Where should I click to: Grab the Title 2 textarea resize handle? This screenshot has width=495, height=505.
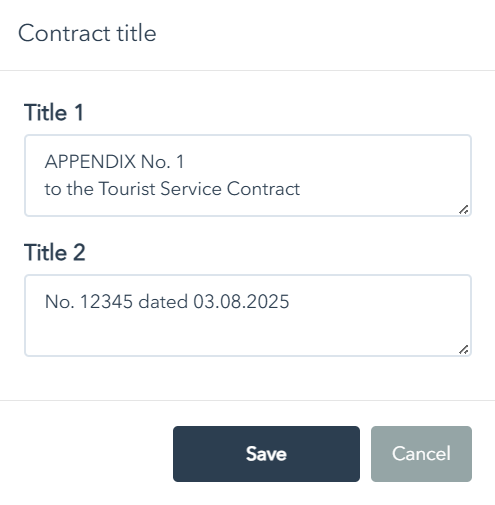[464, 350]
